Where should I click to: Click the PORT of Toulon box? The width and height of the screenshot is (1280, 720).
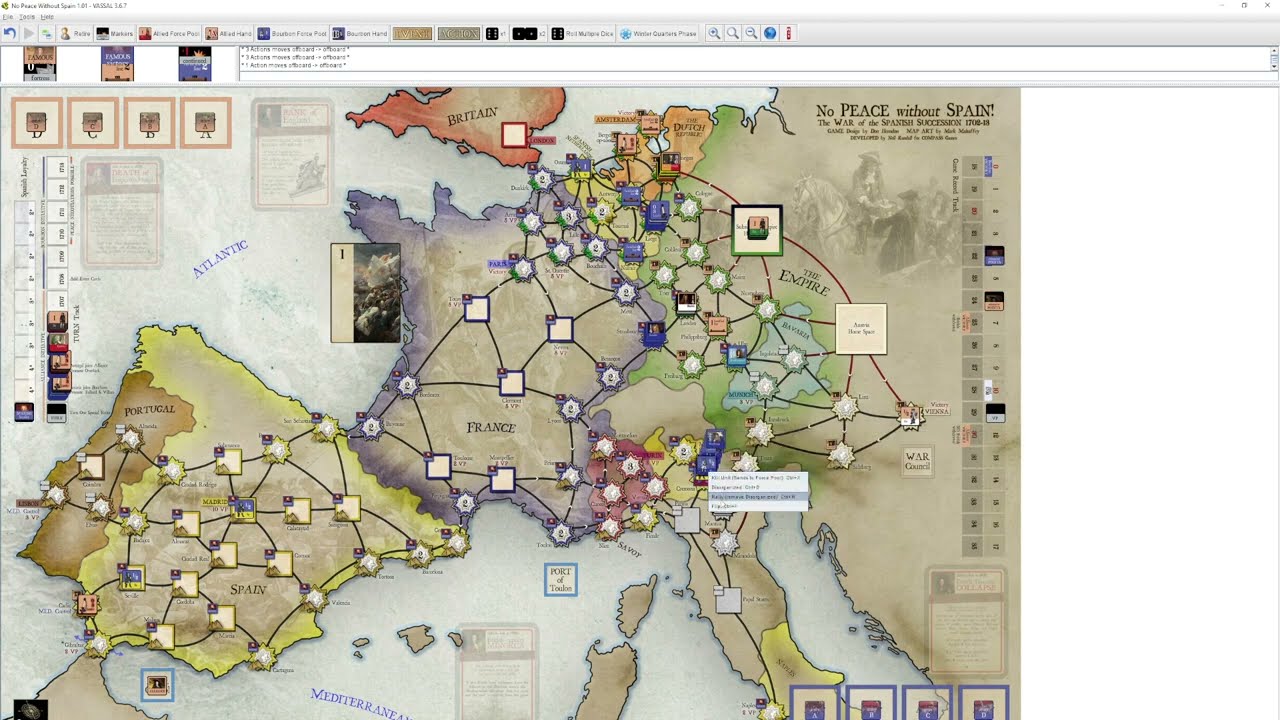point(561,580)
